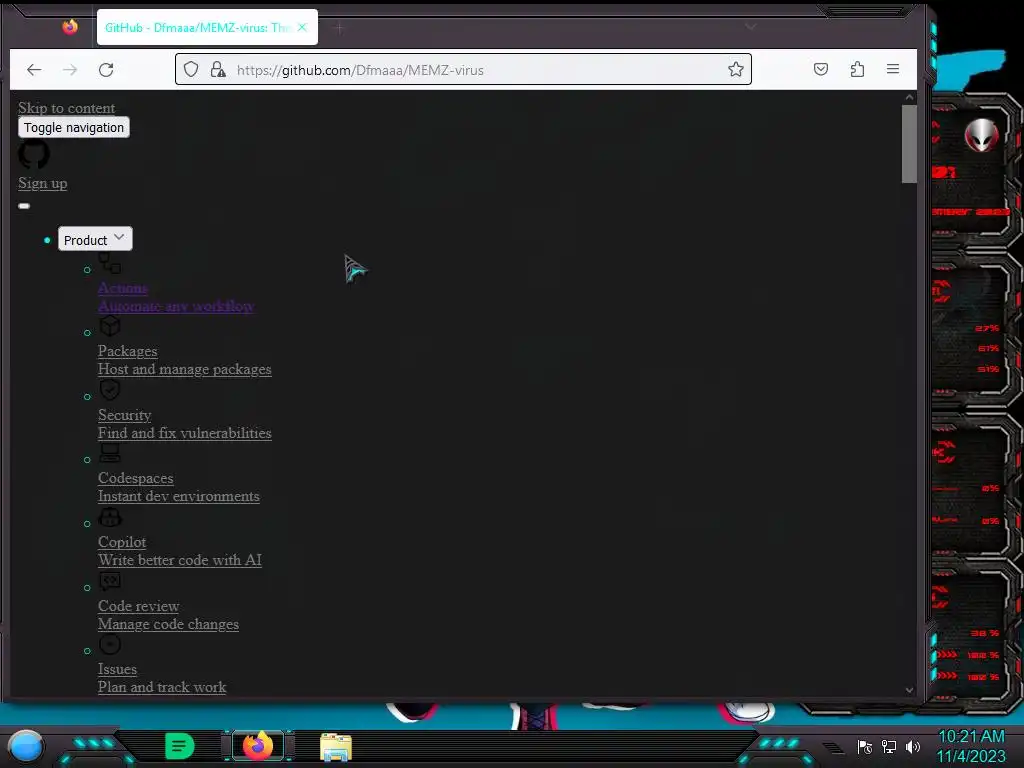1024x768 pixels.
Task: Open the Actions link
Action: [123, 288]
